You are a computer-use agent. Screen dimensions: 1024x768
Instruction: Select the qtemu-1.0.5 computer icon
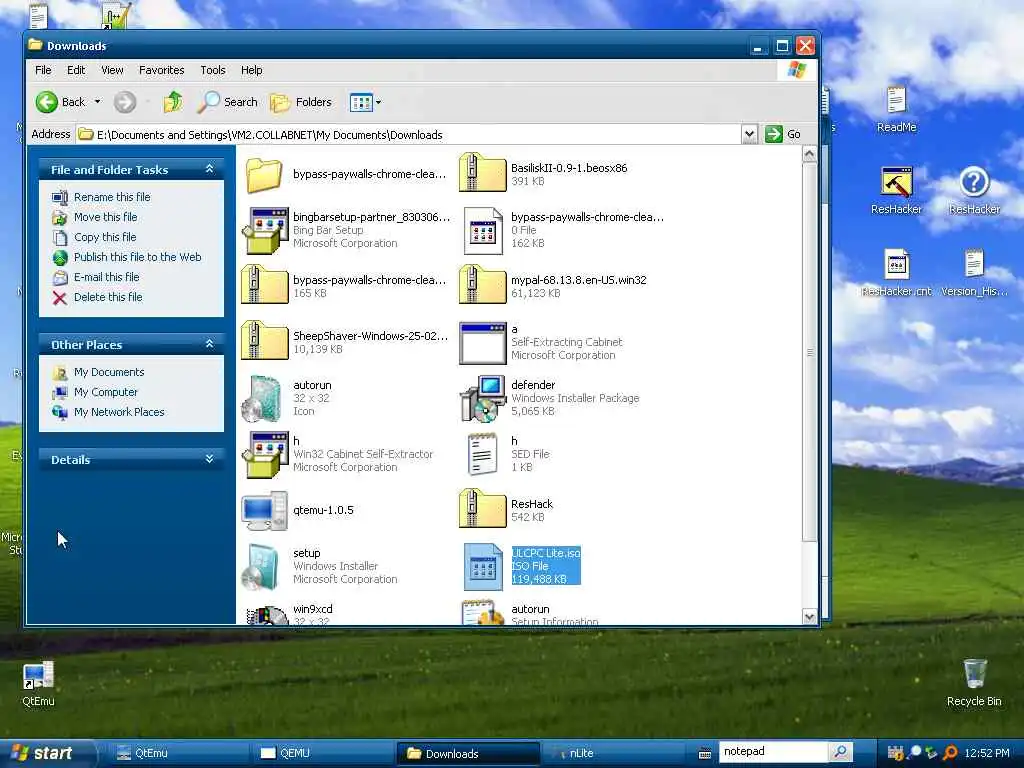pyautogui.click(x=264, y=511)
